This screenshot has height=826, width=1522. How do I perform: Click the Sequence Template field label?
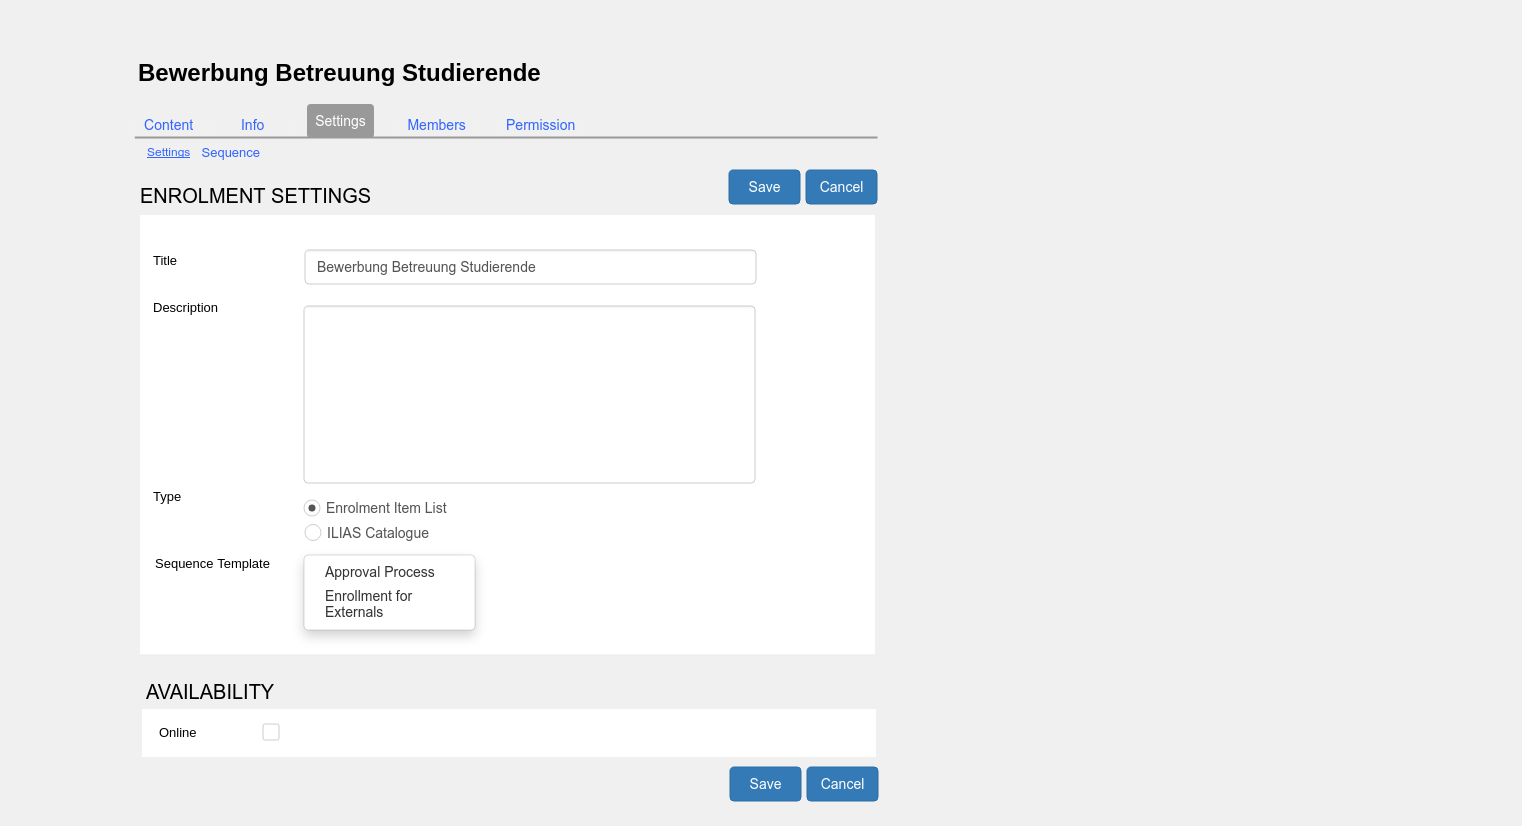click(212, 564)
